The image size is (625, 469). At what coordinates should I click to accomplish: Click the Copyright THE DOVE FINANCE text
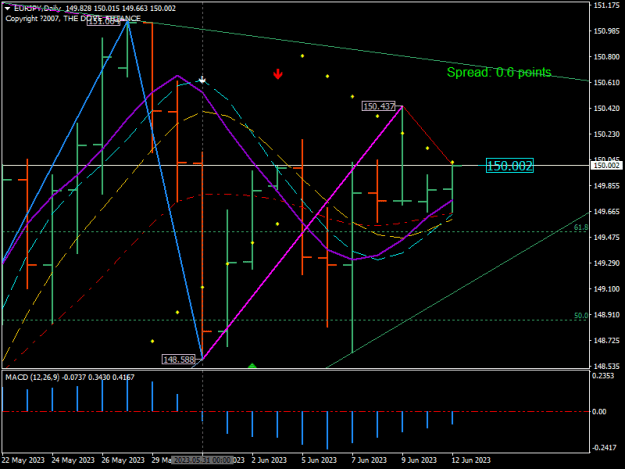pos(73,18)
